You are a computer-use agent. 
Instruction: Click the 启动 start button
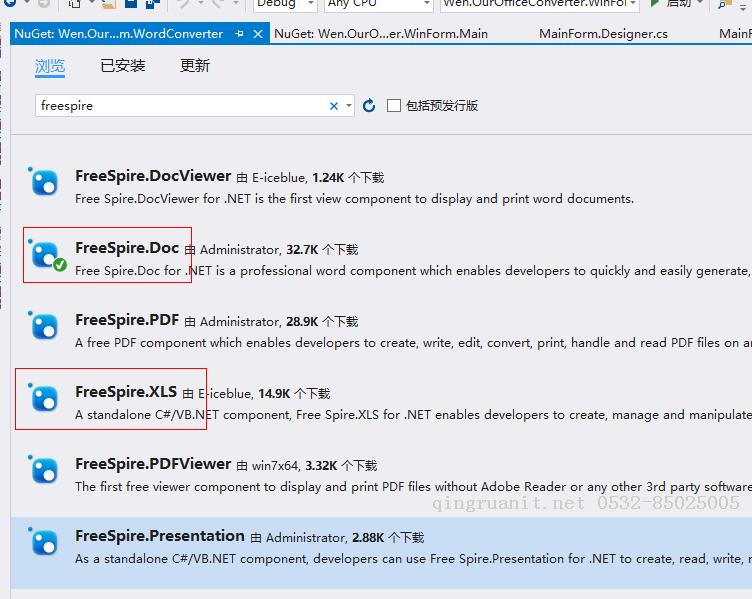point(672,4)
